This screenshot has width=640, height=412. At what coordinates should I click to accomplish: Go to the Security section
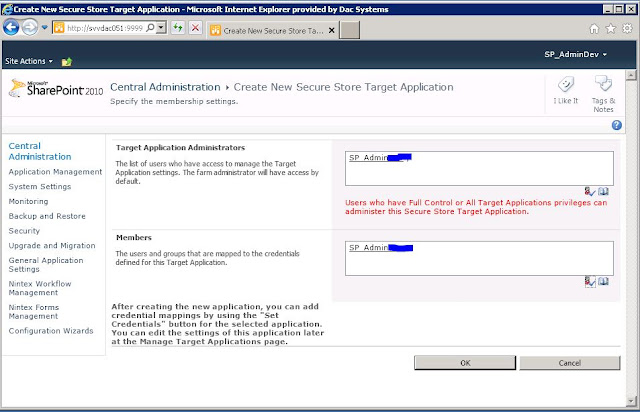point(24,231)
